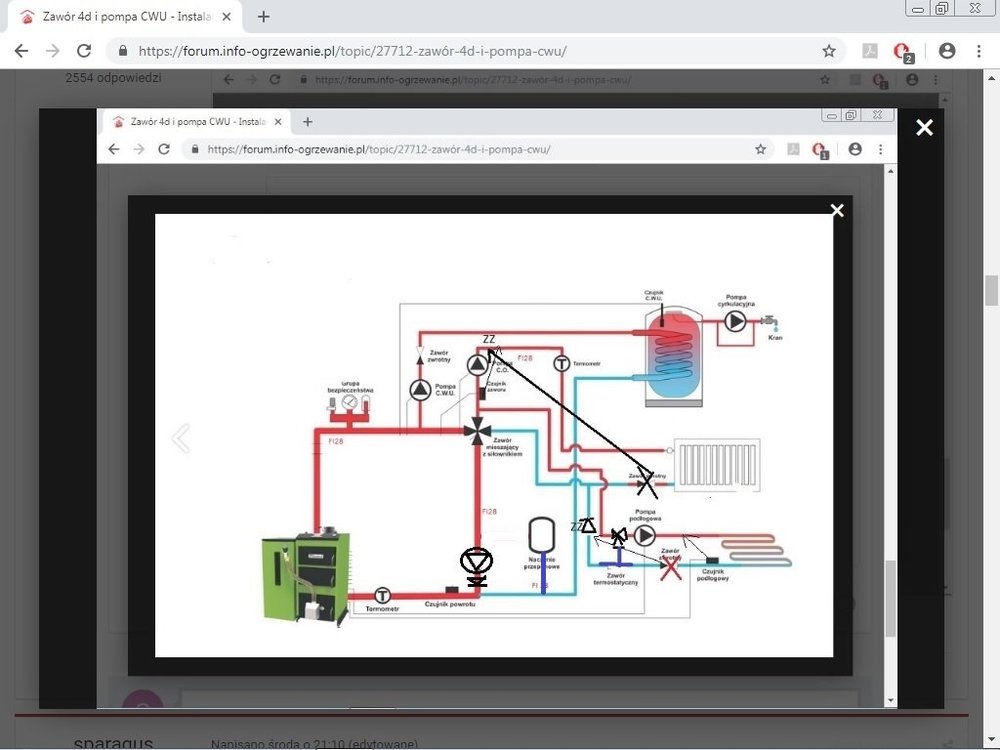Screen dimensions: 1000x750
Task: Open the Chrome profile avatar menu
Action: point(946,51)
